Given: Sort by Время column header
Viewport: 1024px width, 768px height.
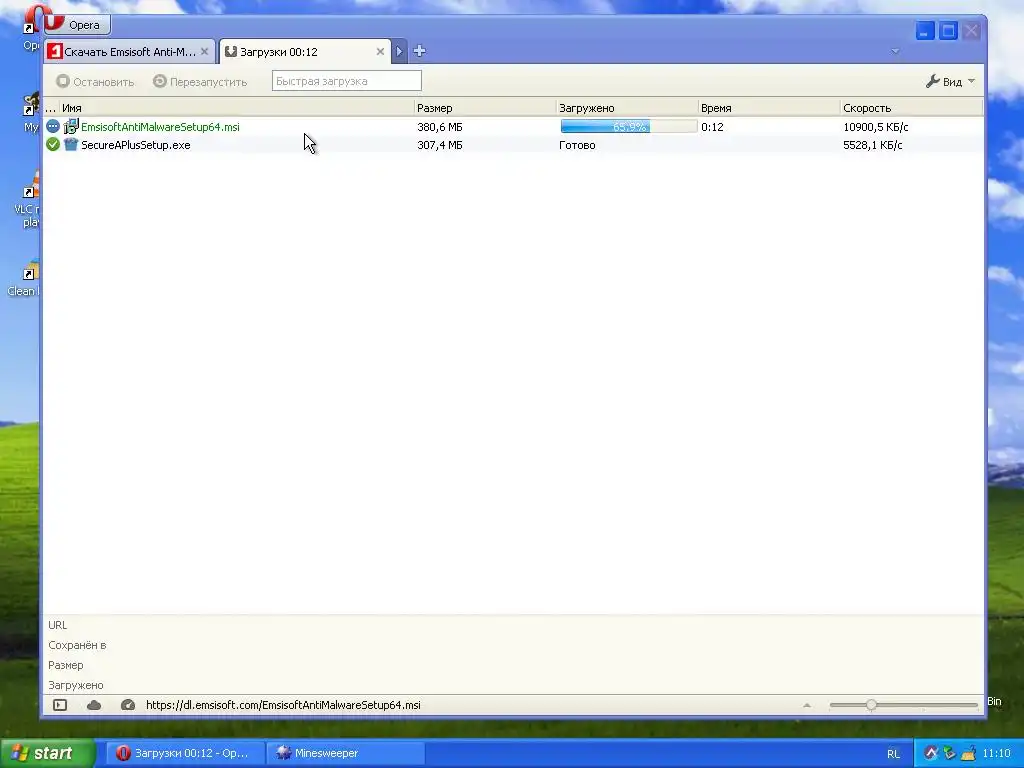Looking at the screenshot, I should point(769,108).
